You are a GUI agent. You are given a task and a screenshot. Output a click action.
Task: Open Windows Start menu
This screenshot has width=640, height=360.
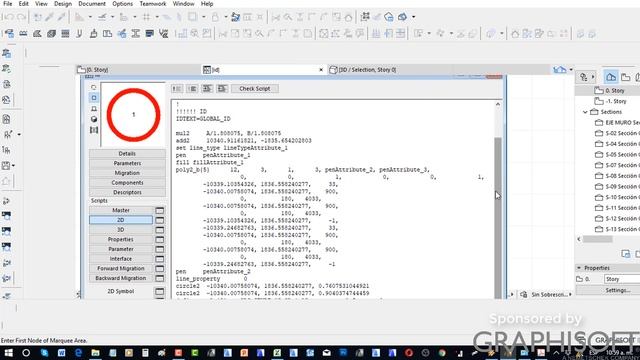pyautogui.click(x=8, y=353)
